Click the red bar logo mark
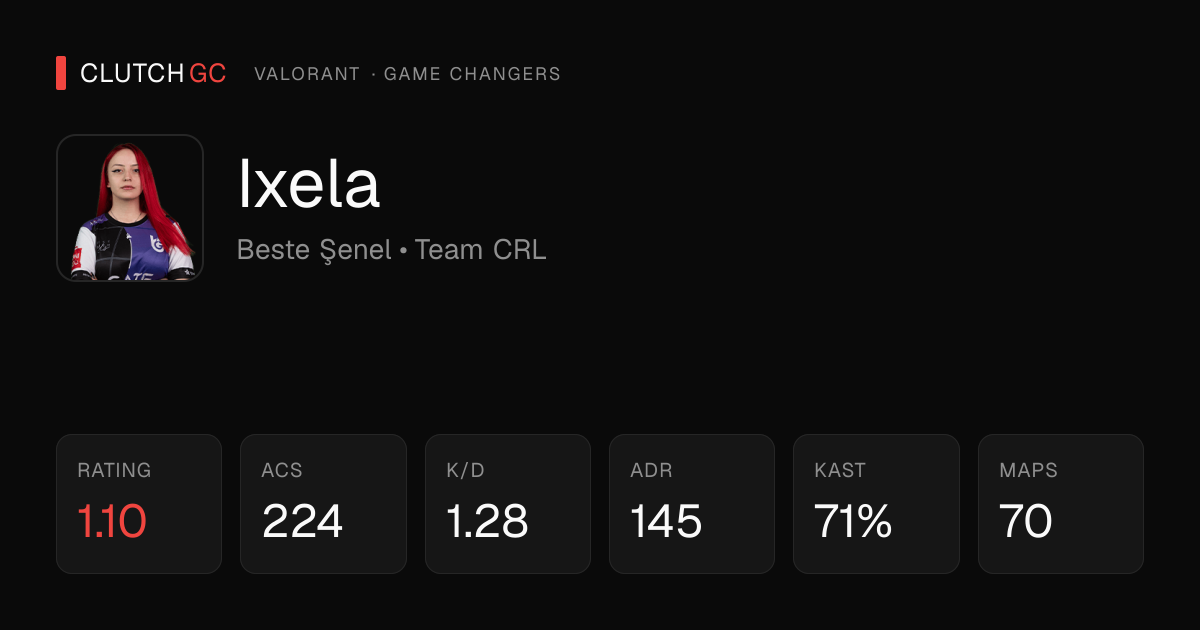Image resolution: width=1200 pixels, height=630 pixels. pos(61,74)
